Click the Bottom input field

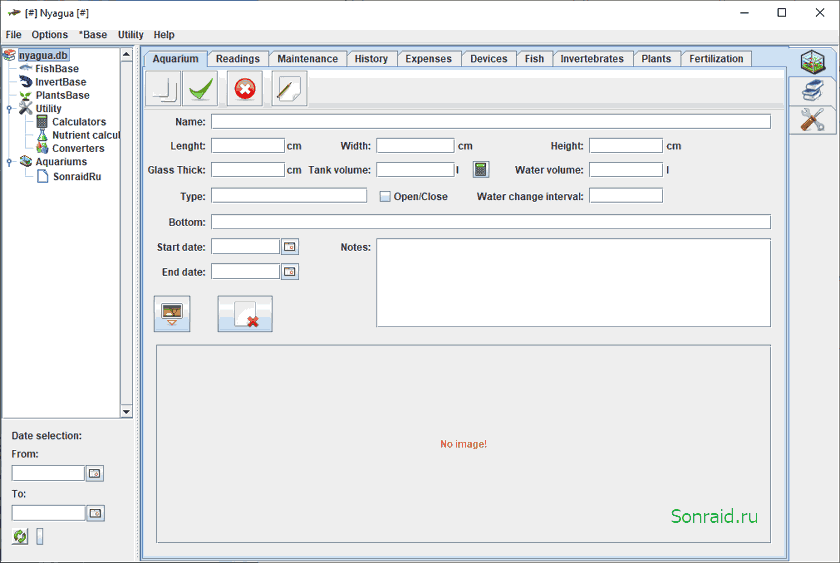coord(491,221)
